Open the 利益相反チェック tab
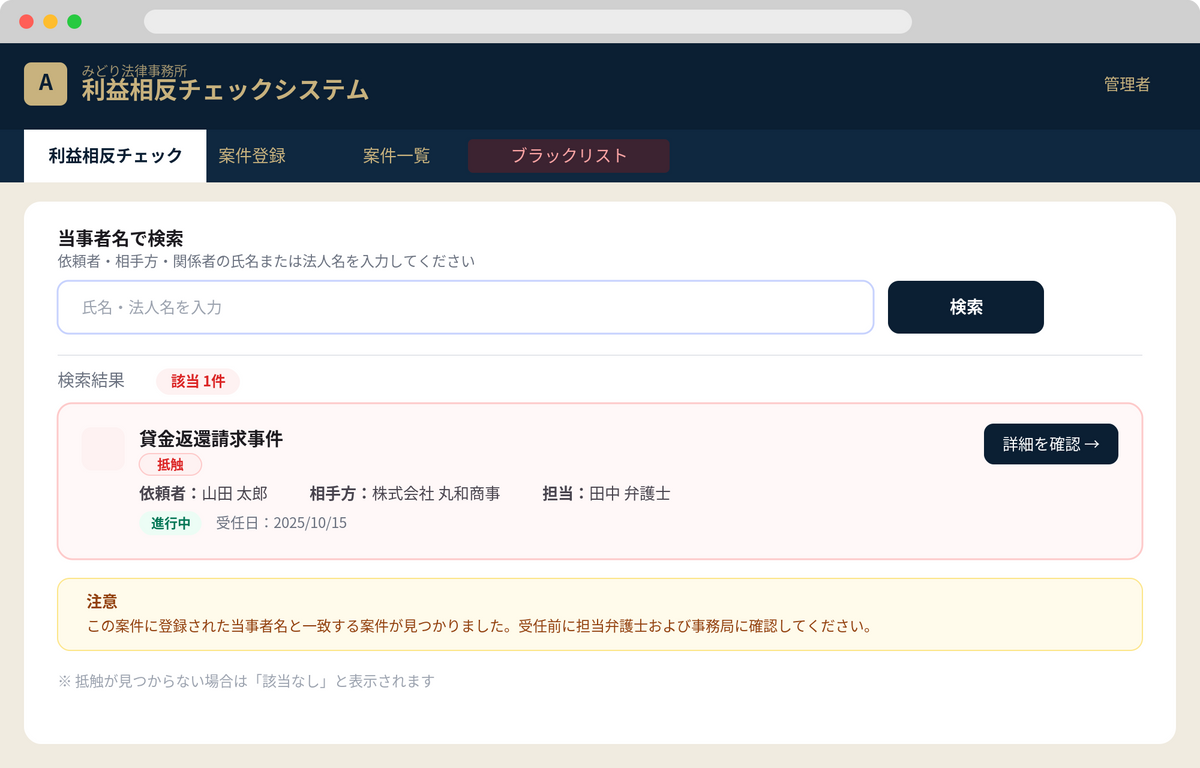Viewport: 1200px width, 768px height. pyautogui.click(x=115, y=156)
